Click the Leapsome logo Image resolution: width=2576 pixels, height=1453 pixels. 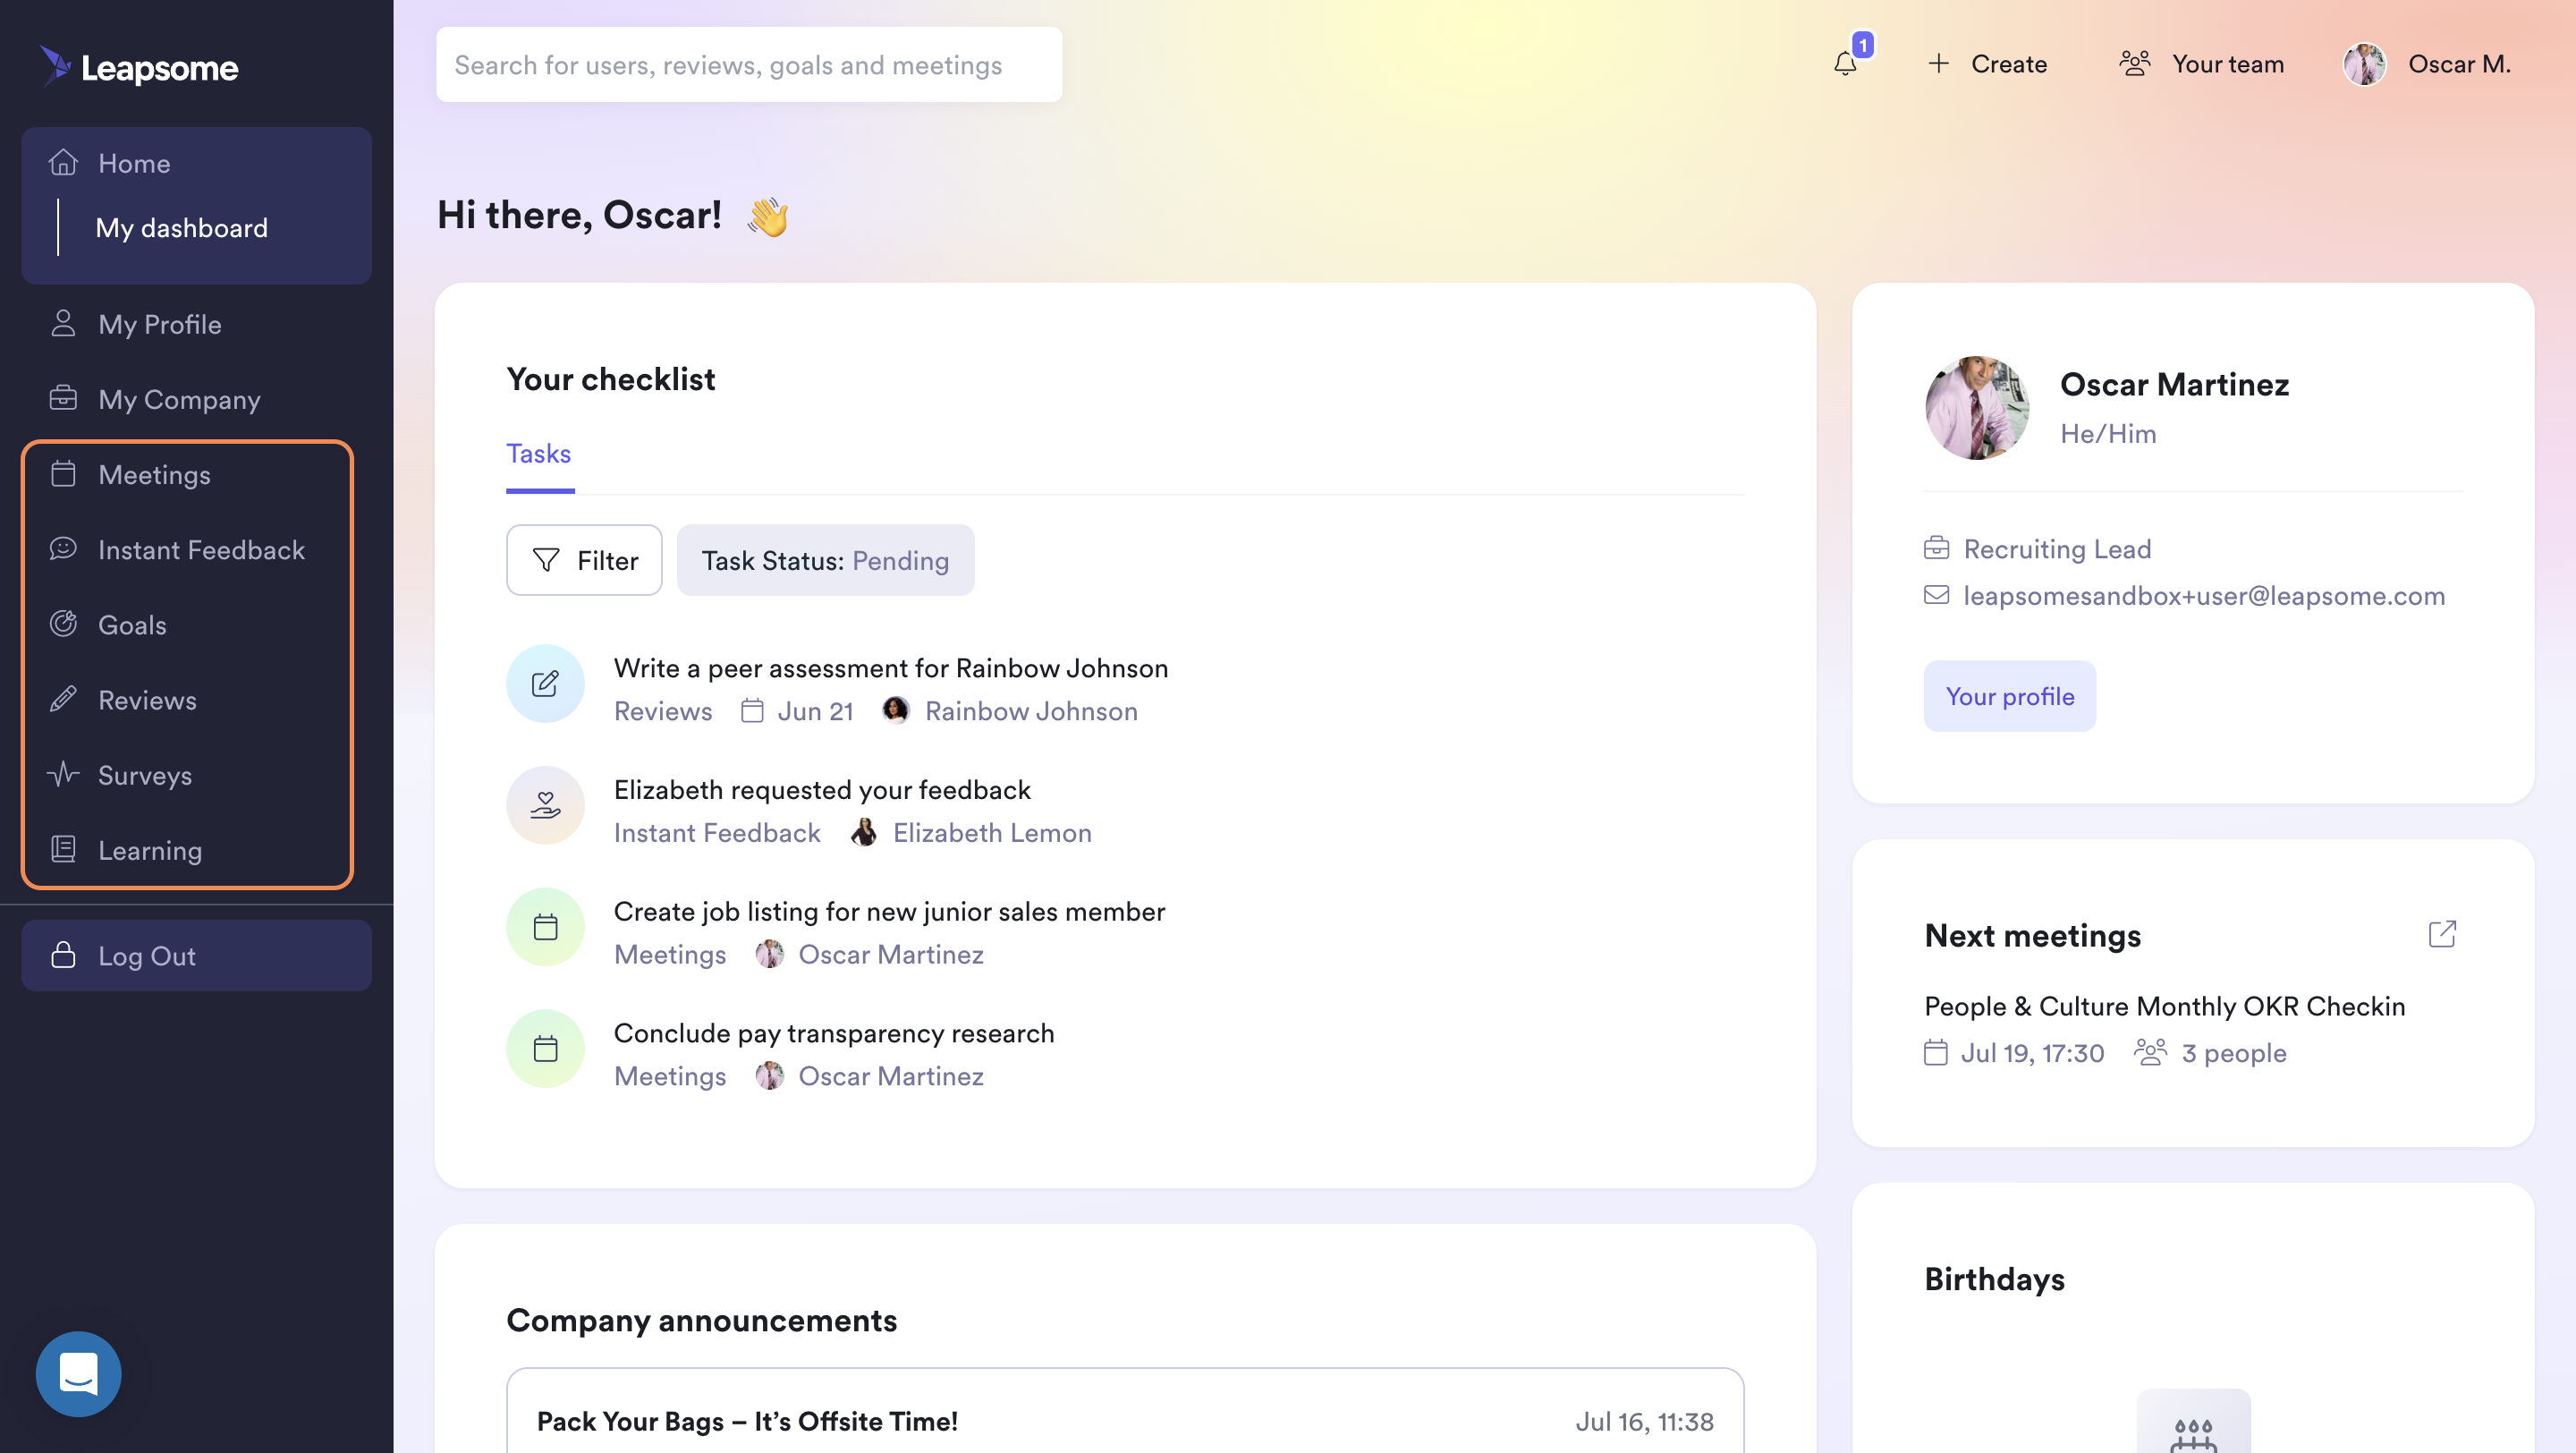pos(140,67)
